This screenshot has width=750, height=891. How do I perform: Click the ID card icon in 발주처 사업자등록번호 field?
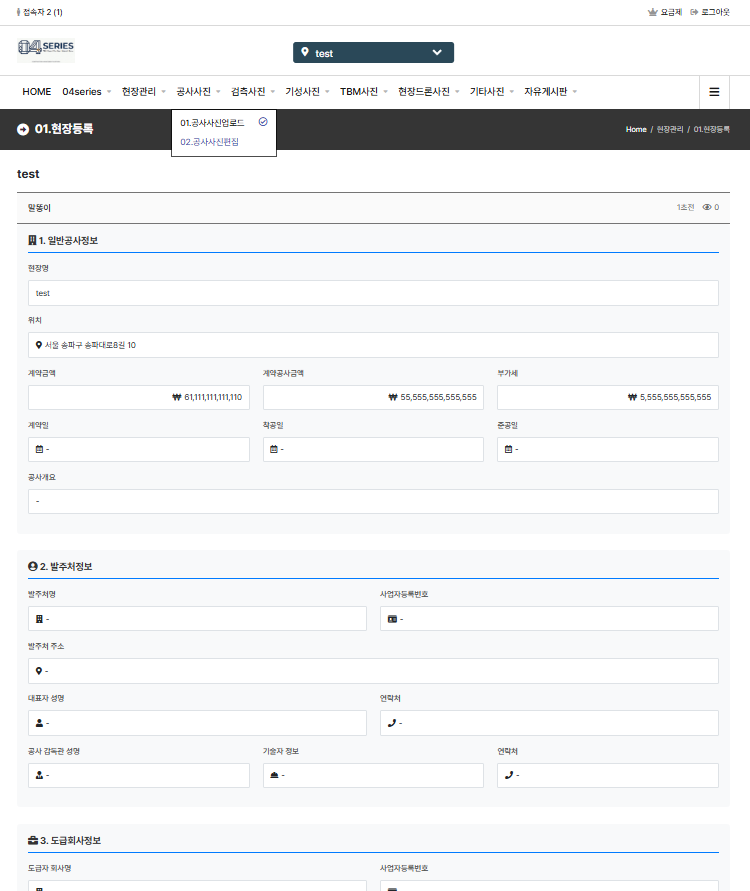click(392, 619)
